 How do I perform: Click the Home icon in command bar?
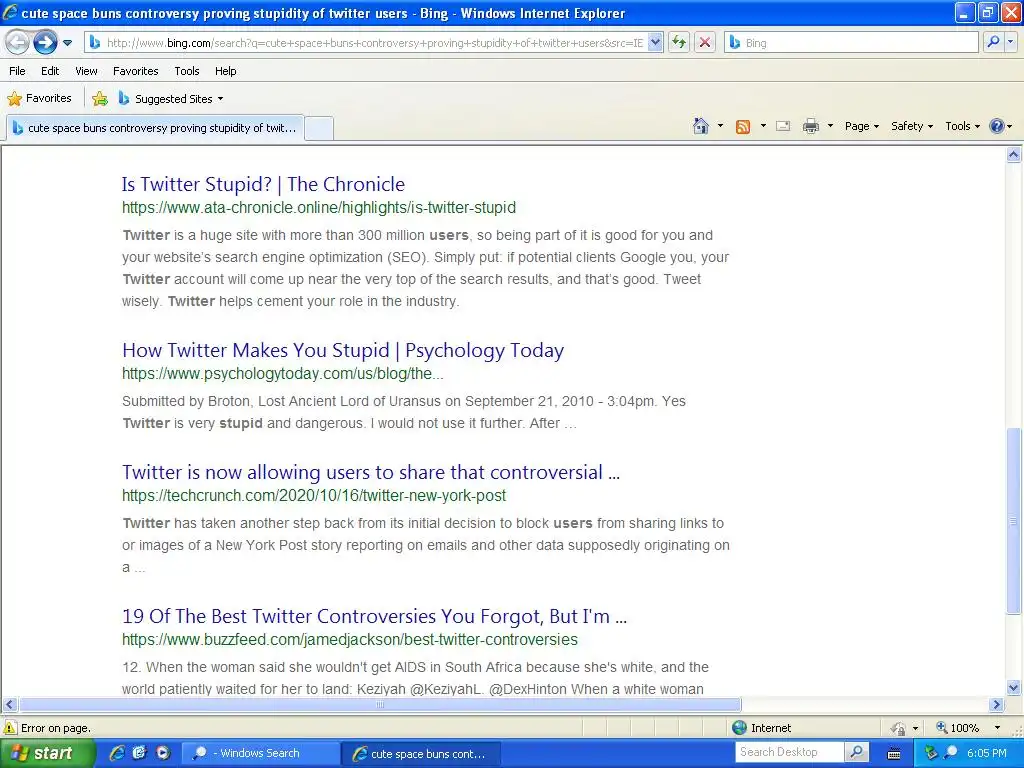point(701,126)
